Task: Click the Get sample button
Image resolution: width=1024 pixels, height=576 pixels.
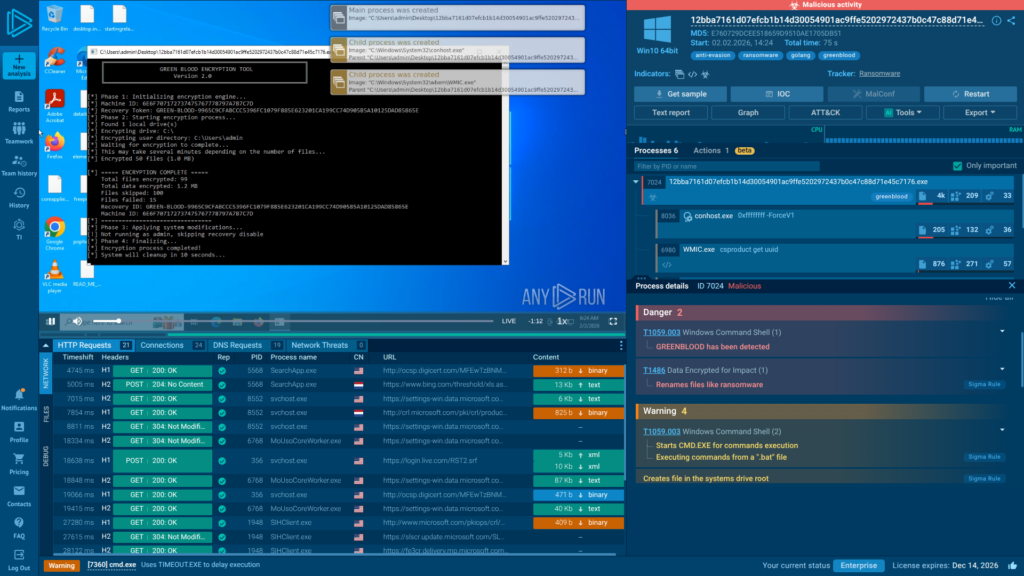Action: (682, 93)
